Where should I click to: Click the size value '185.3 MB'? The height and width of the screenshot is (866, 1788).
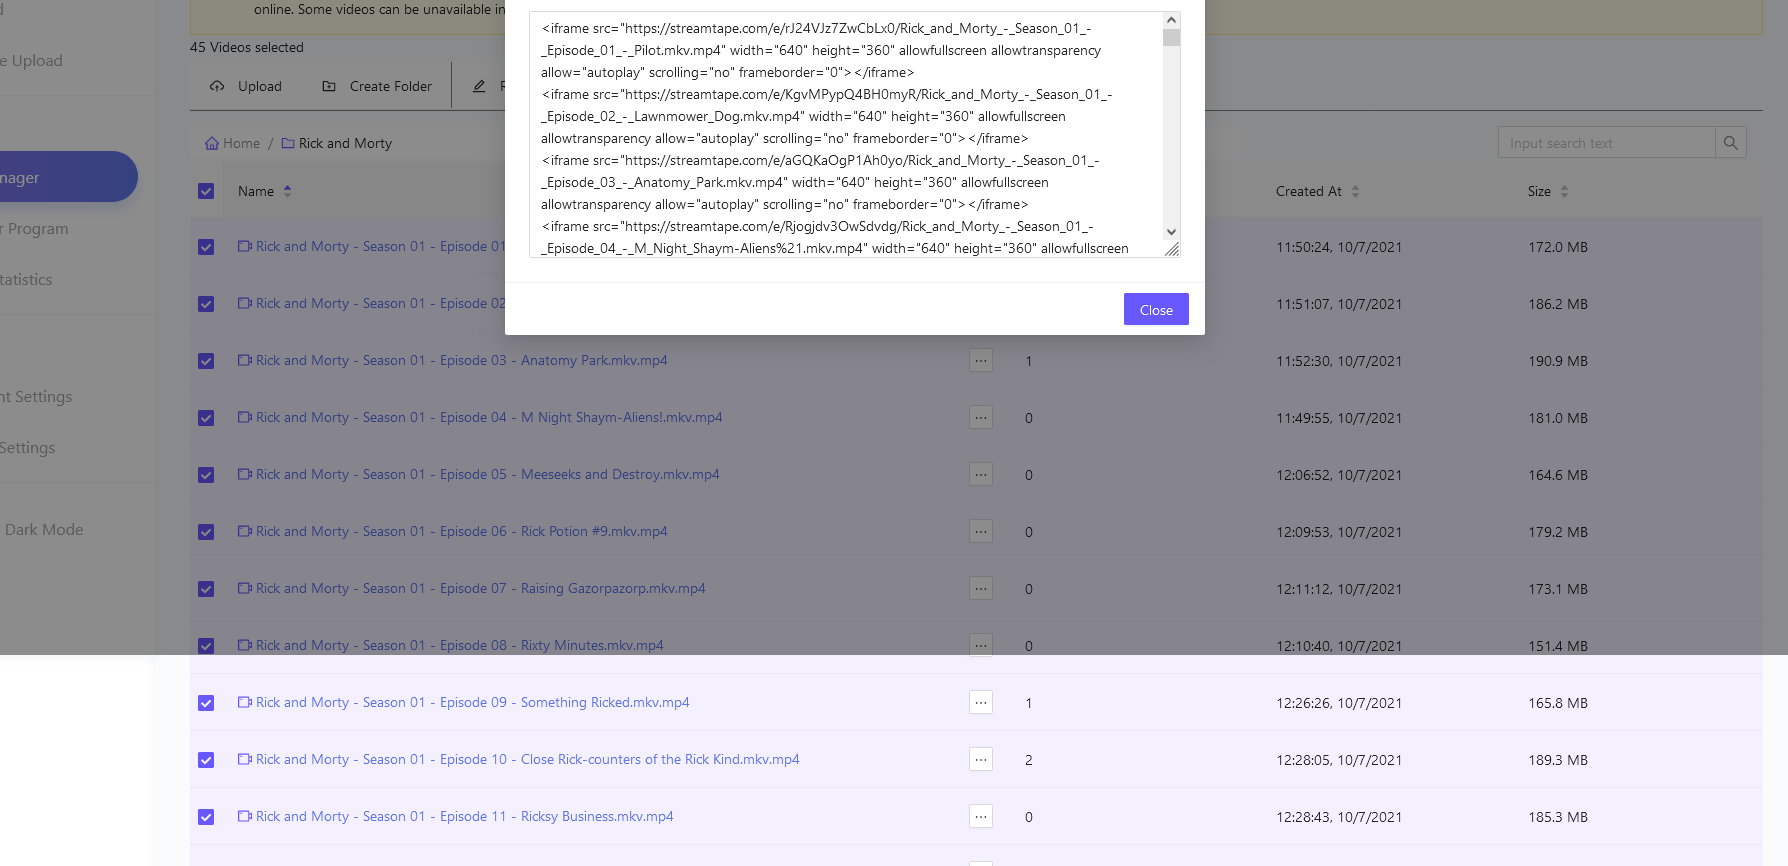click(1558, 817)
